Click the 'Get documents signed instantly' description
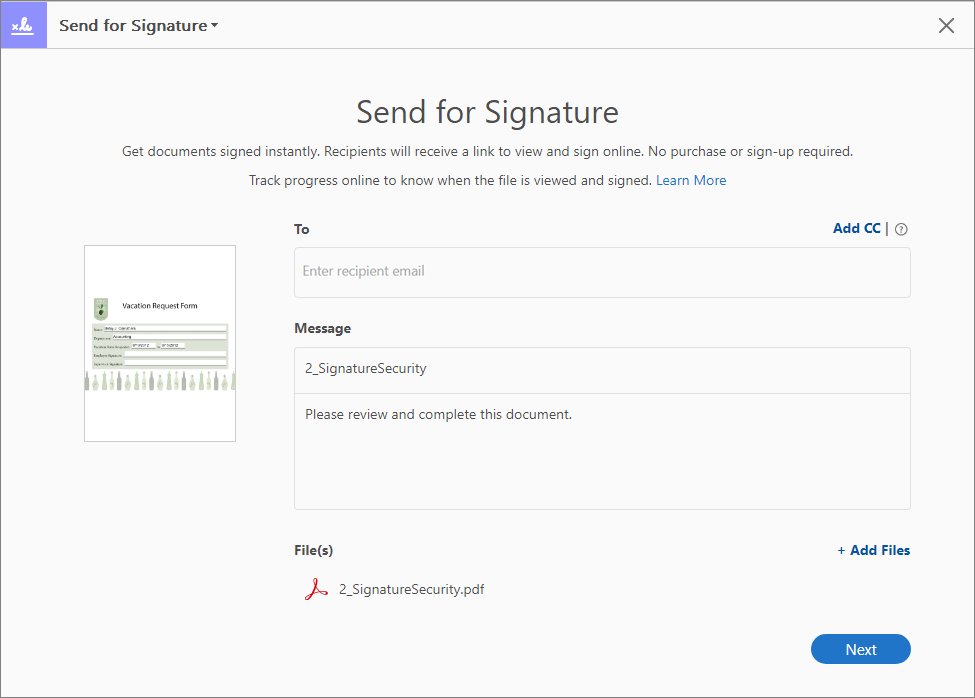Image resolution: width=975 pixels, height=698 pixels. point(487,152)
